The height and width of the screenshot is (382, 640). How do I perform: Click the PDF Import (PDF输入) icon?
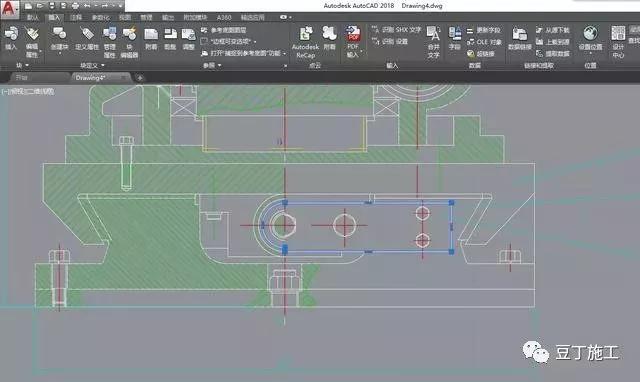pyautogui.click(x=353, y=42)
